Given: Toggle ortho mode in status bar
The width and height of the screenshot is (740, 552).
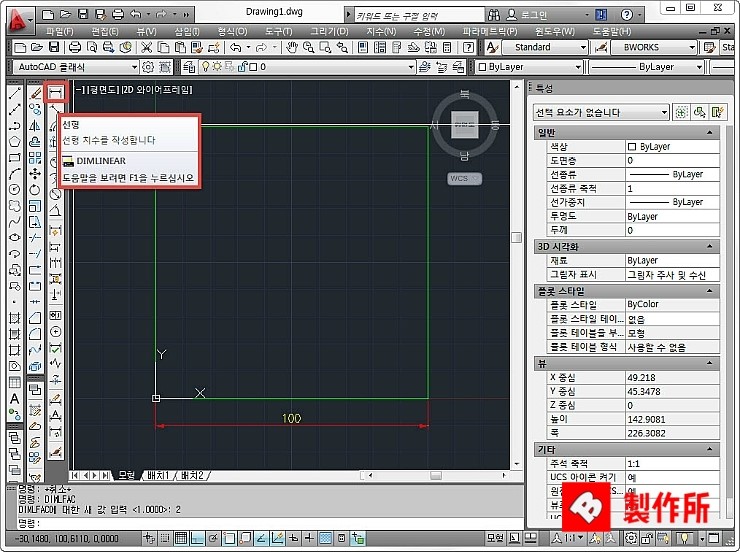Looking at the screenshot, I should (197, 538).
